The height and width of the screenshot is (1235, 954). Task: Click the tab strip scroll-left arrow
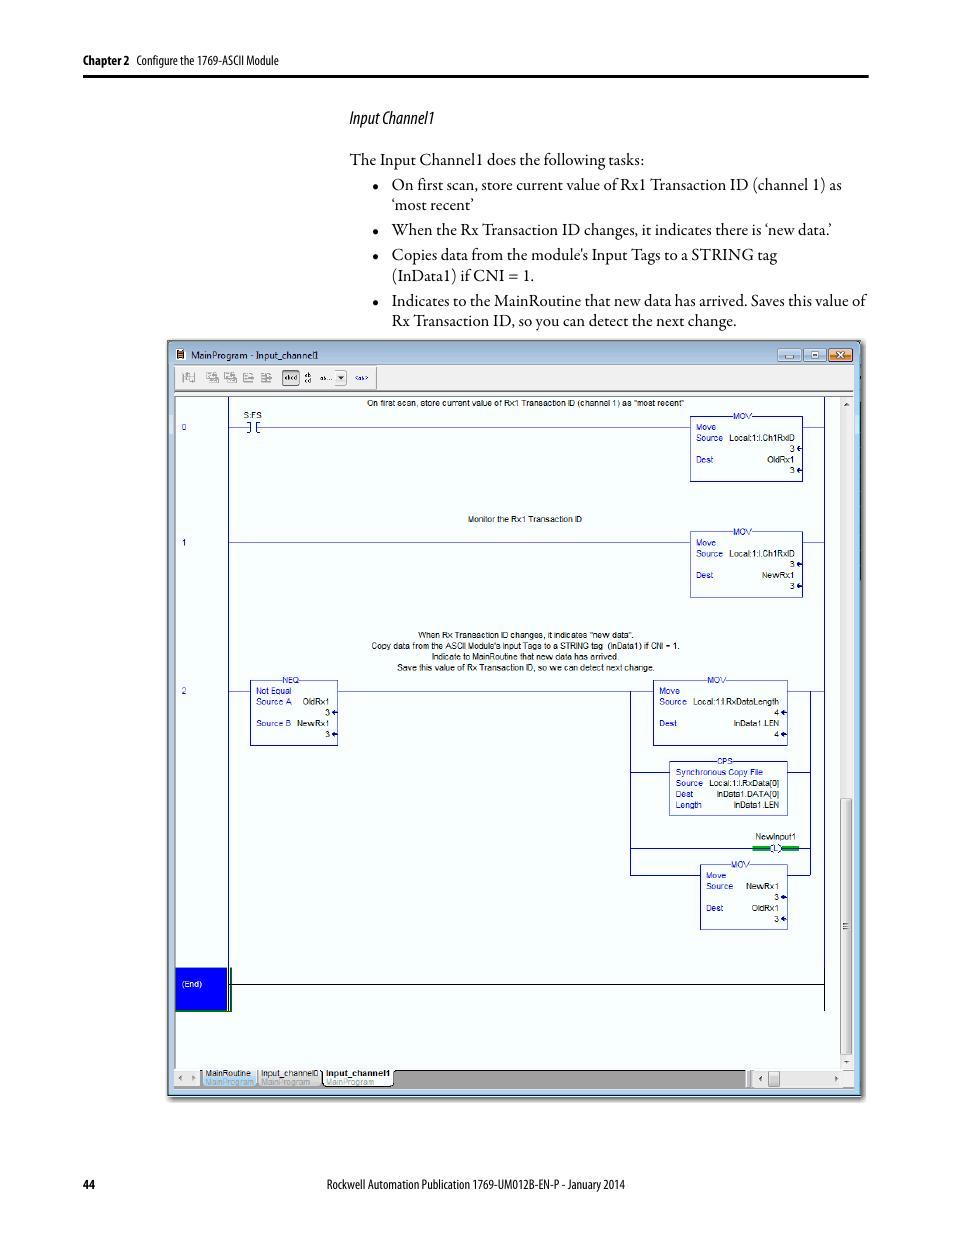(181, 1078)
